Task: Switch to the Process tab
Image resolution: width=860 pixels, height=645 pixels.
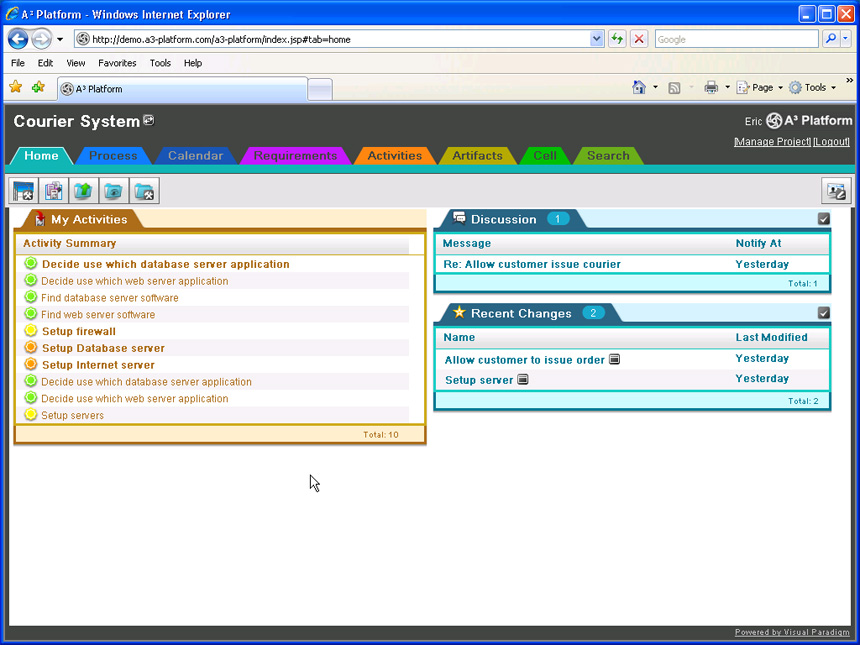Action: (x=113, y=156)
